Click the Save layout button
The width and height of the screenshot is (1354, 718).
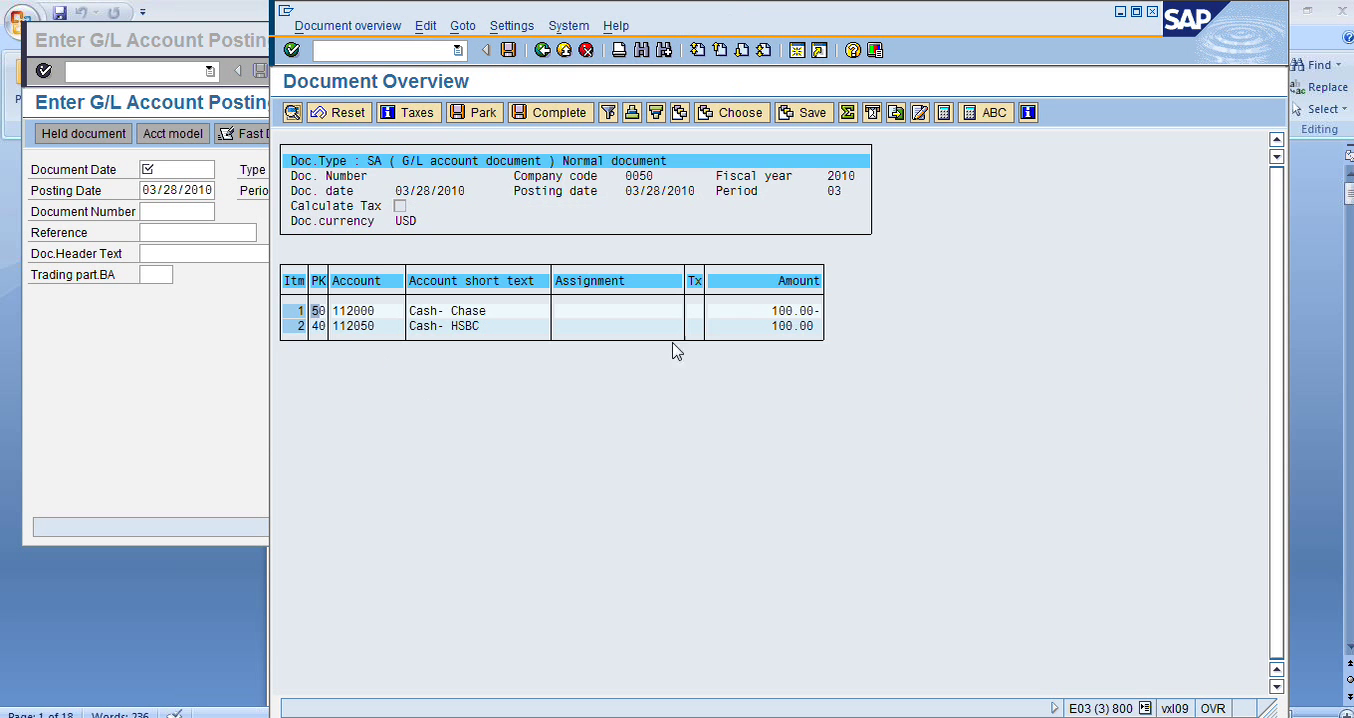point(803,113)
